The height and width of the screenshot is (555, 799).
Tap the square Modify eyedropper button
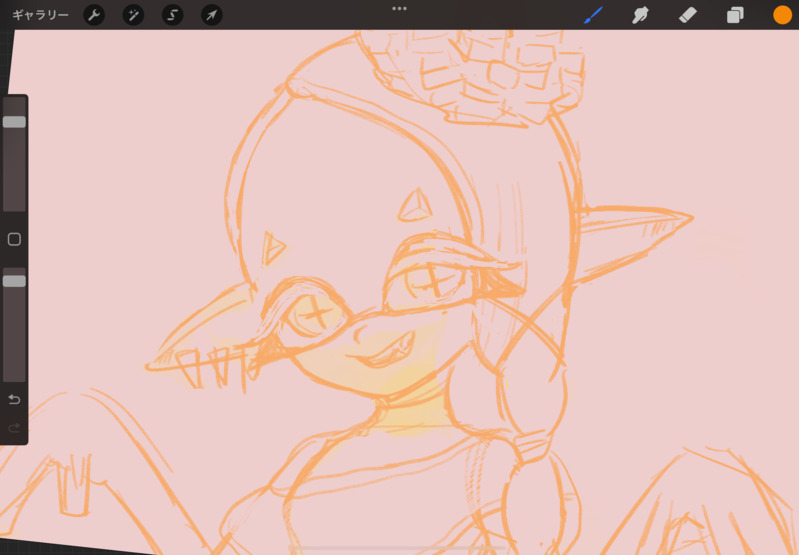[14, 239]
